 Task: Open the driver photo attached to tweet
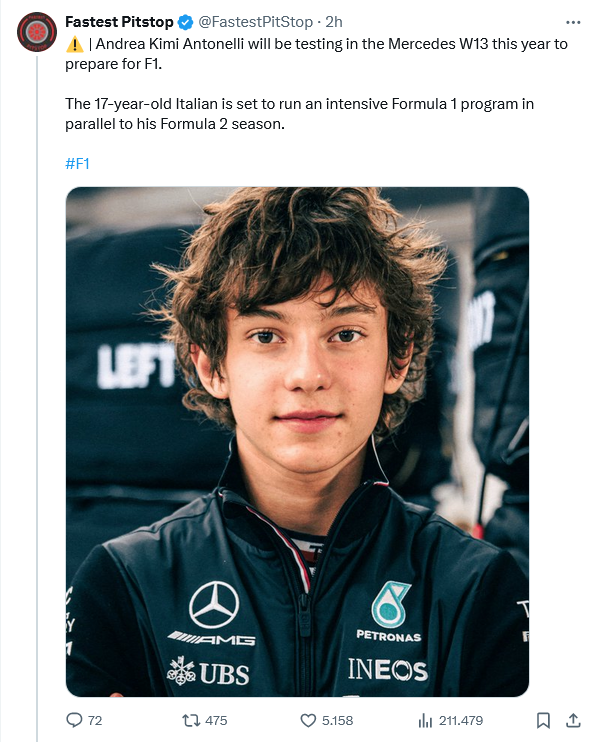[297, 442]
